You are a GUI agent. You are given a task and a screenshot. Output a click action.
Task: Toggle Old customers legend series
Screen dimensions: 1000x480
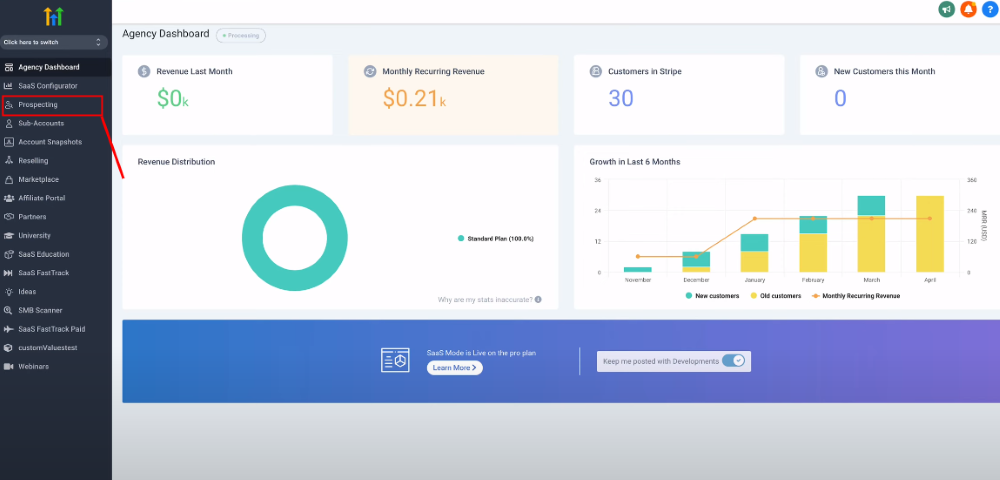click(775, 296)
